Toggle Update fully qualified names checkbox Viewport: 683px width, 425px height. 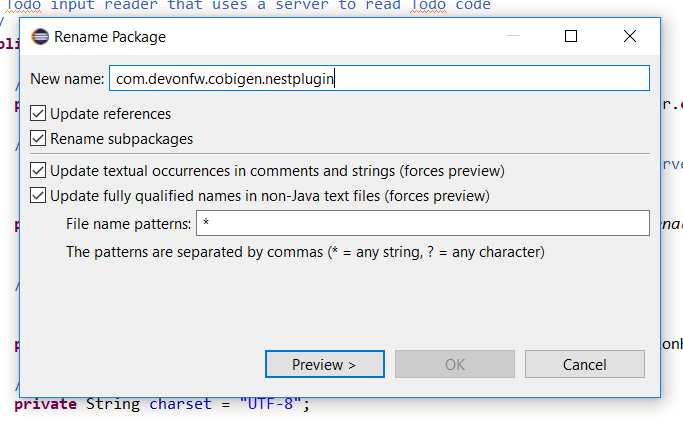coord(39,196)
